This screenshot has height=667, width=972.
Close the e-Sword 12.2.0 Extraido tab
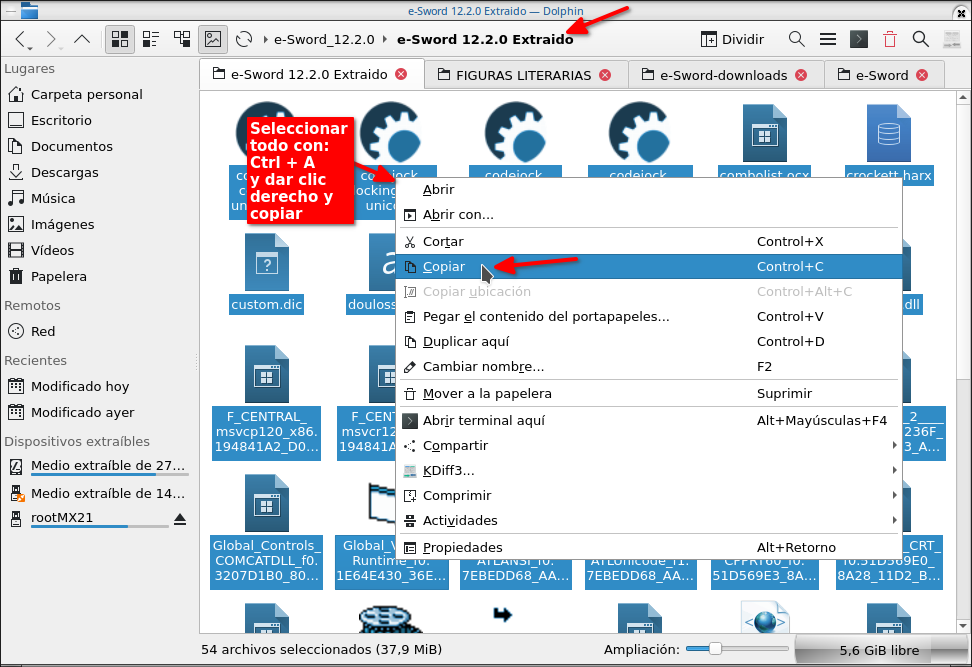tap(401, 74)
